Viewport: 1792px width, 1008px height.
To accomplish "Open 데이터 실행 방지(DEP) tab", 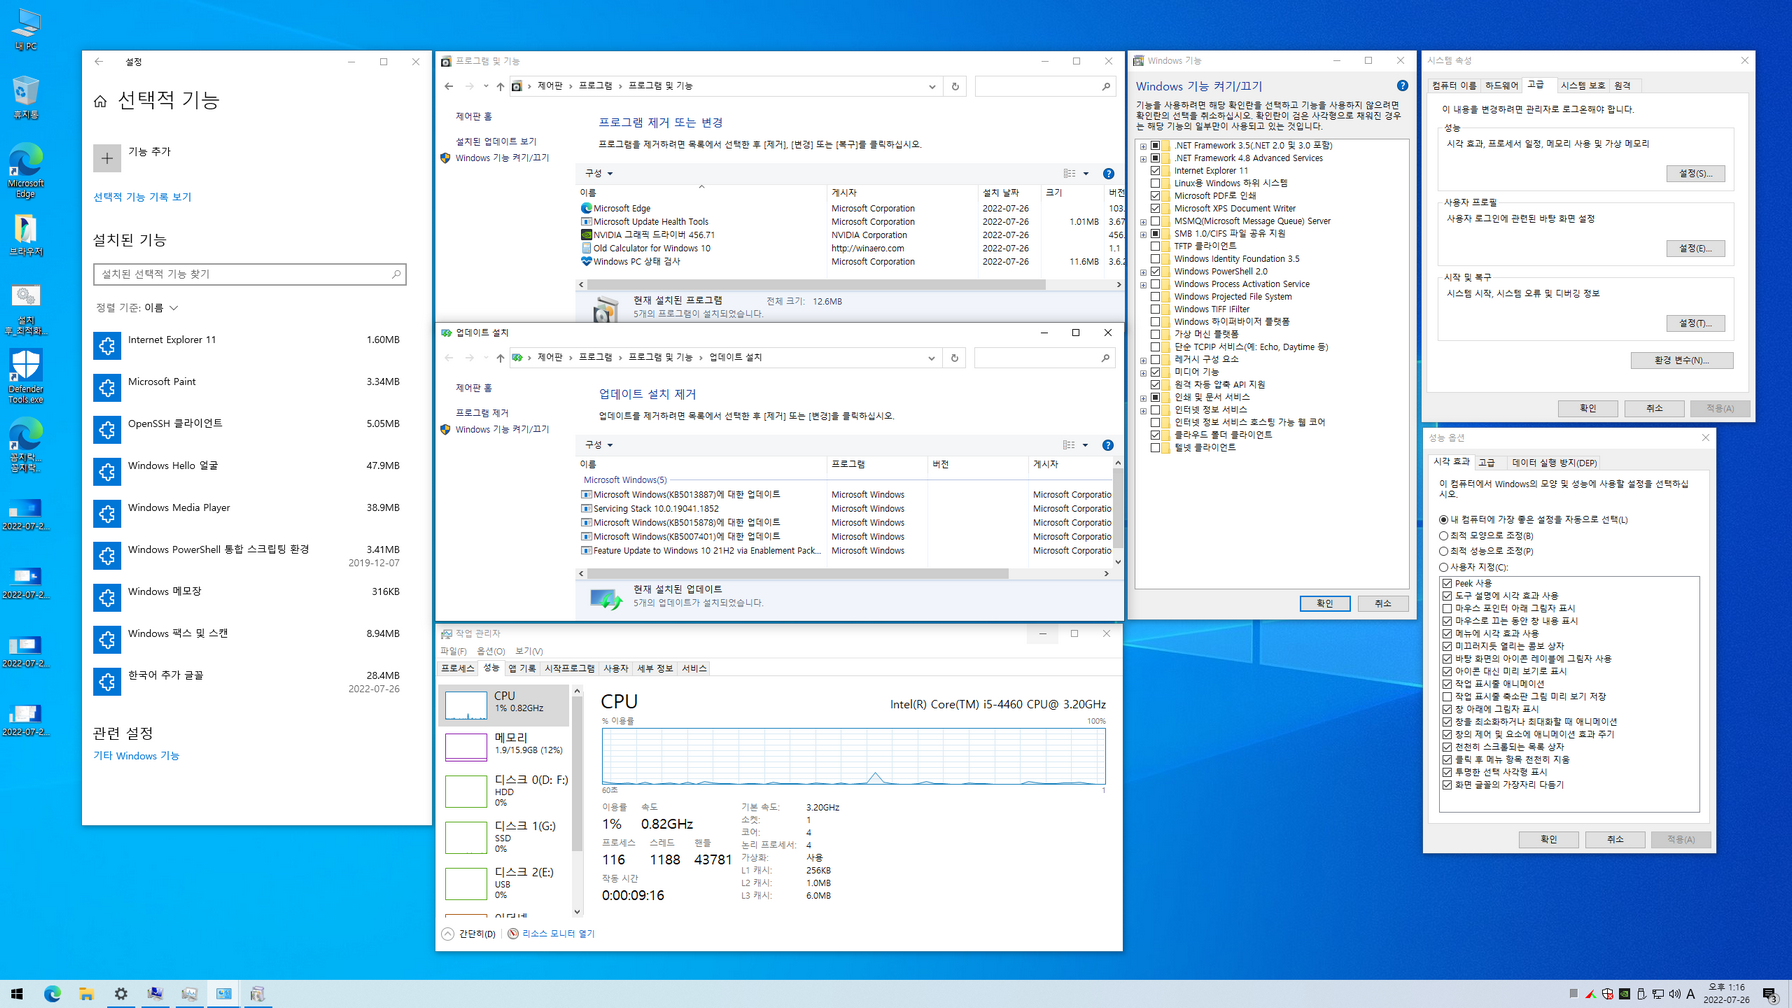I will (x=1554, y=463).
